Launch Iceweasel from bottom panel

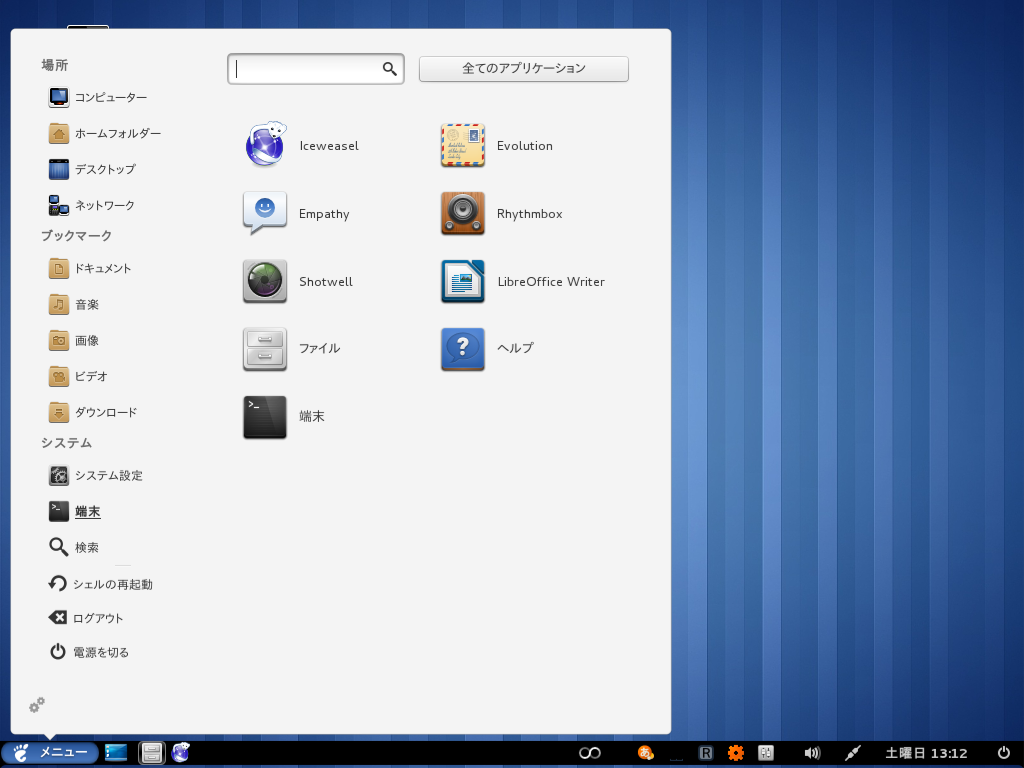181,753
